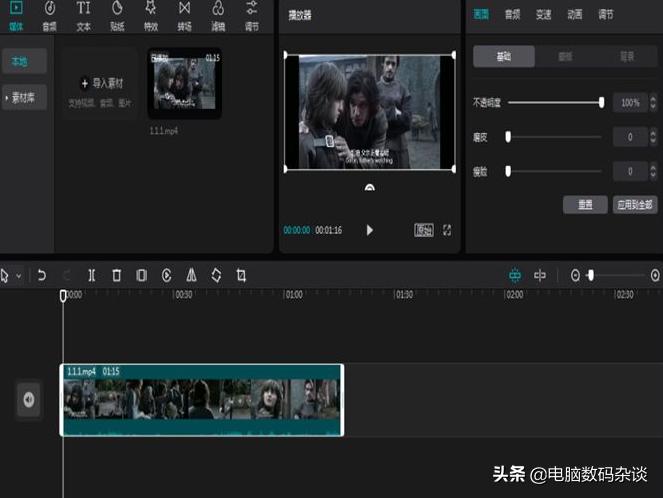Toggle the preview axis icon

click(x=540, y=276)
